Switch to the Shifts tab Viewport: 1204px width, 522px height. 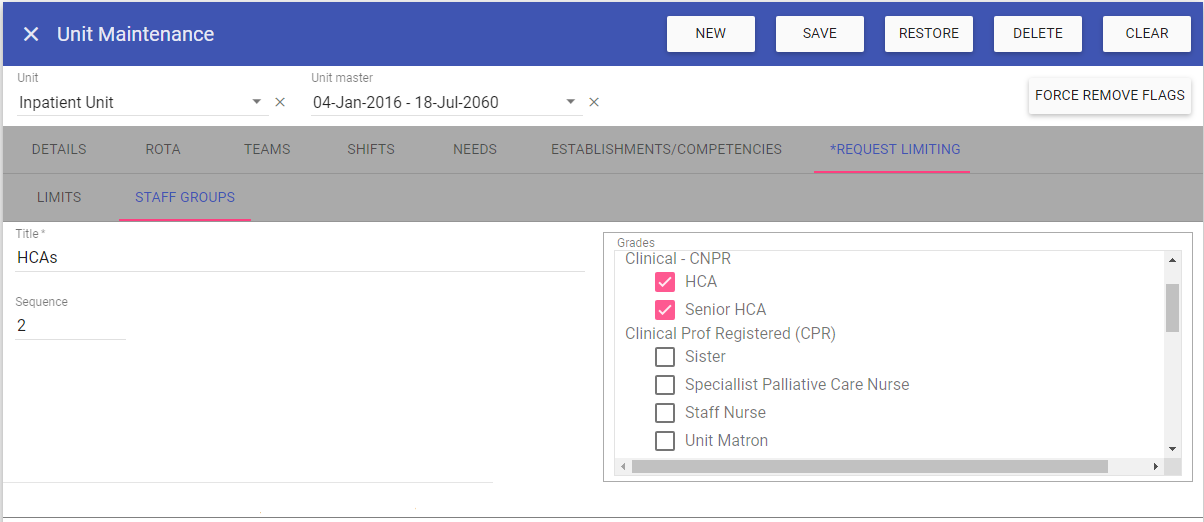click(371, 150)
